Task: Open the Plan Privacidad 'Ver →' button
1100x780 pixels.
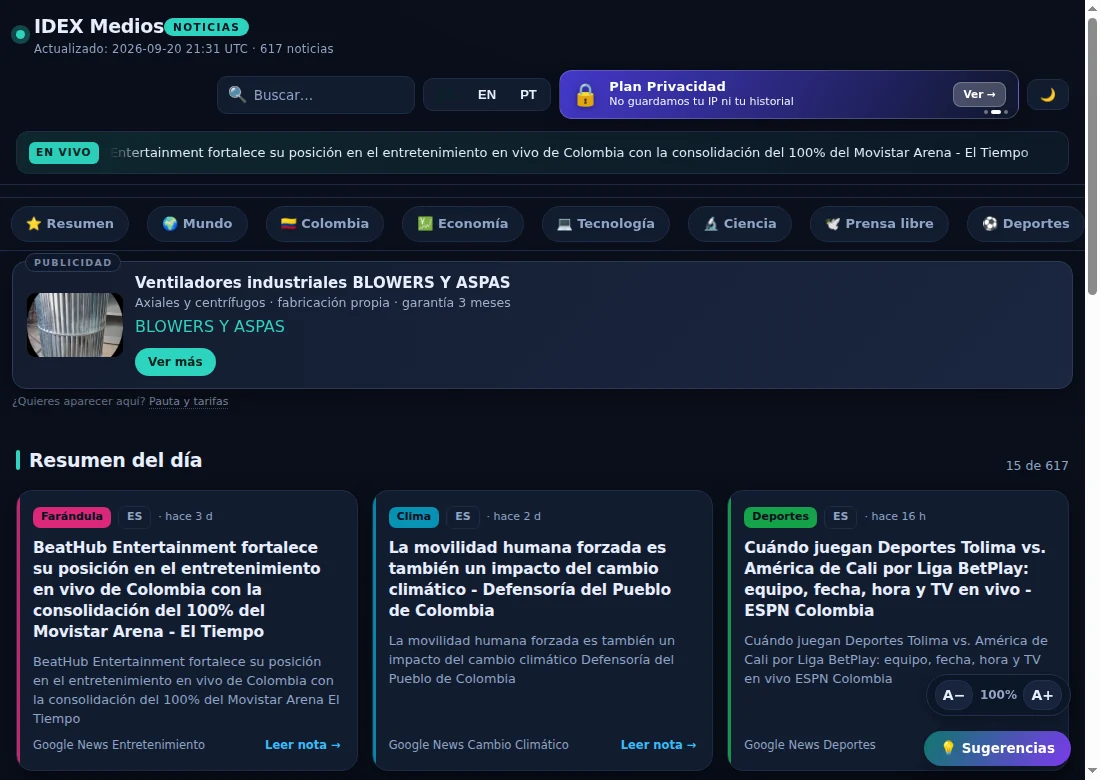Action: (x=979, y=94)
